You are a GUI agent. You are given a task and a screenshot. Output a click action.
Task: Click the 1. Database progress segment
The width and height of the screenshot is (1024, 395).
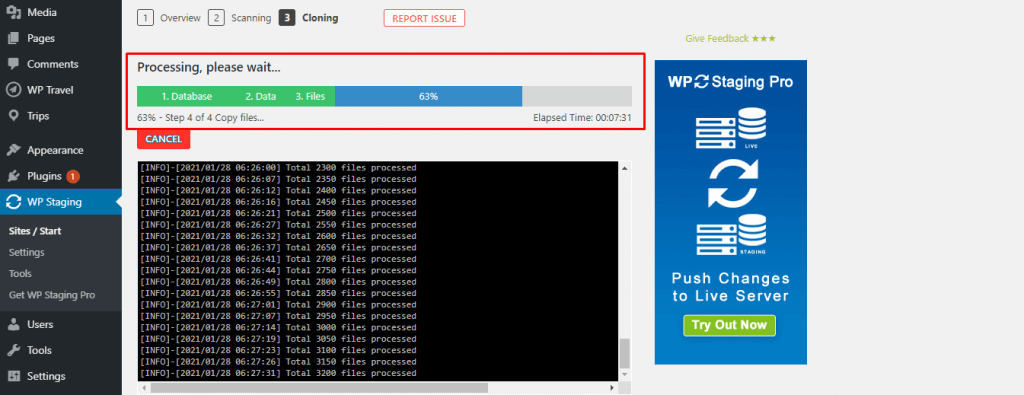tap(187, 96)
